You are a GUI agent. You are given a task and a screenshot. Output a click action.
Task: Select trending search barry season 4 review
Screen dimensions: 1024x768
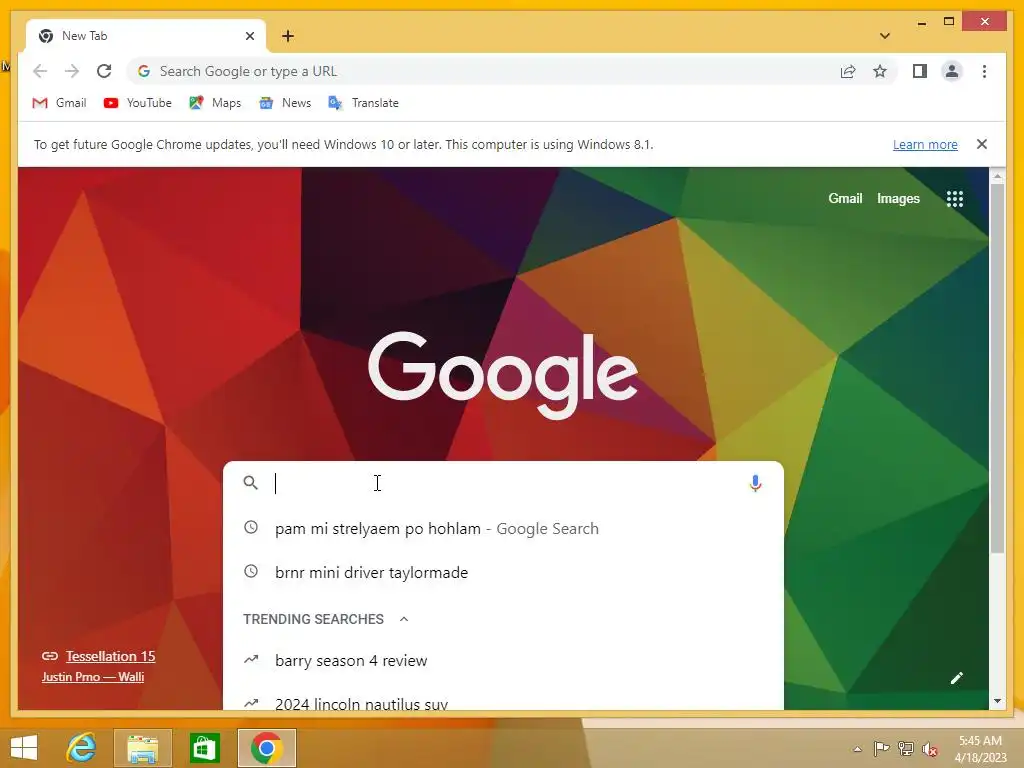point(503,660)
